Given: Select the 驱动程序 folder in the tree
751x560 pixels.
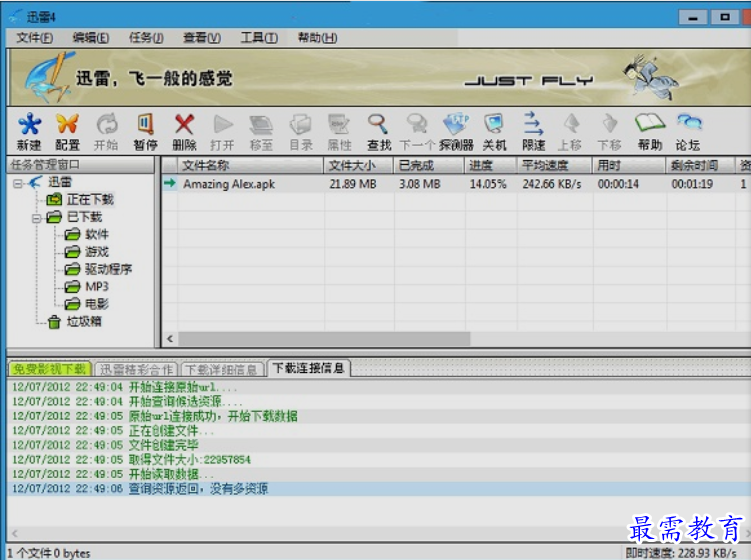Looking at the screenshot, I should [x=108, y=269].
